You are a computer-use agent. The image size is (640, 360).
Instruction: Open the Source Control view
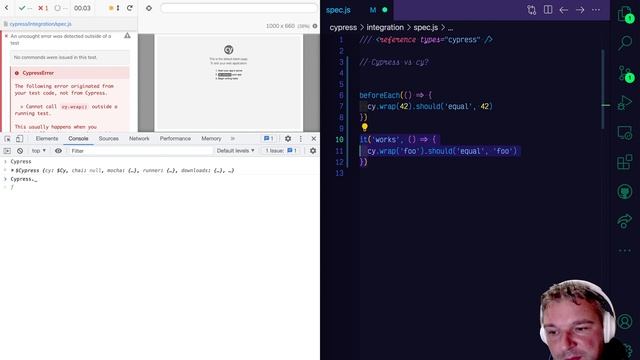click(x=625, y=73)
